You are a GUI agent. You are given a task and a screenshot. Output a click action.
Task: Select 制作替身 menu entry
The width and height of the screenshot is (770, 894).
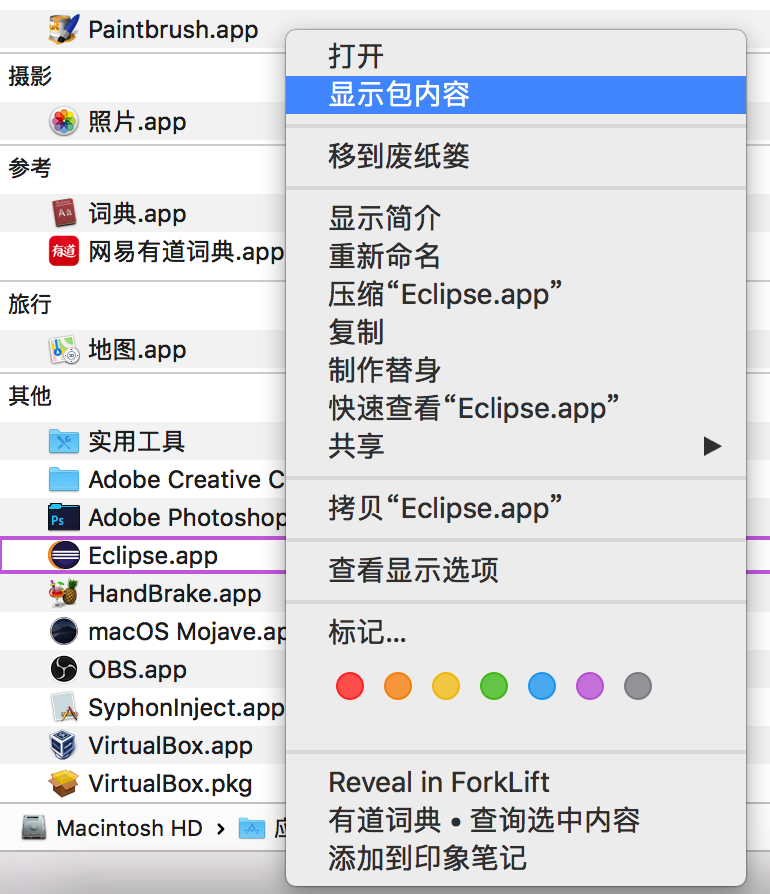[x=516, y=369]
